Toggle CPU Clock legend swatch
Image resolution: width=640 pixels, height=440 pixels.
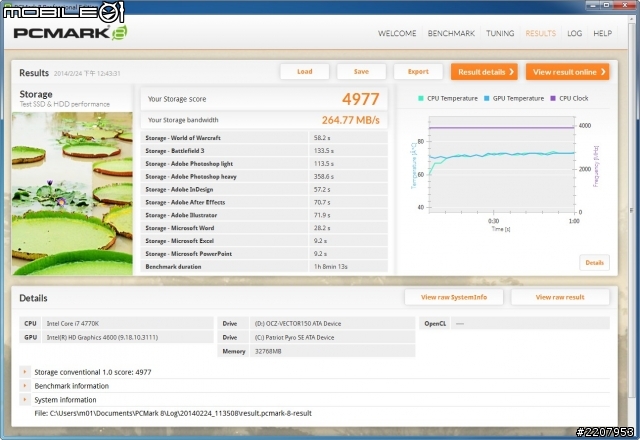pos(553,98)
